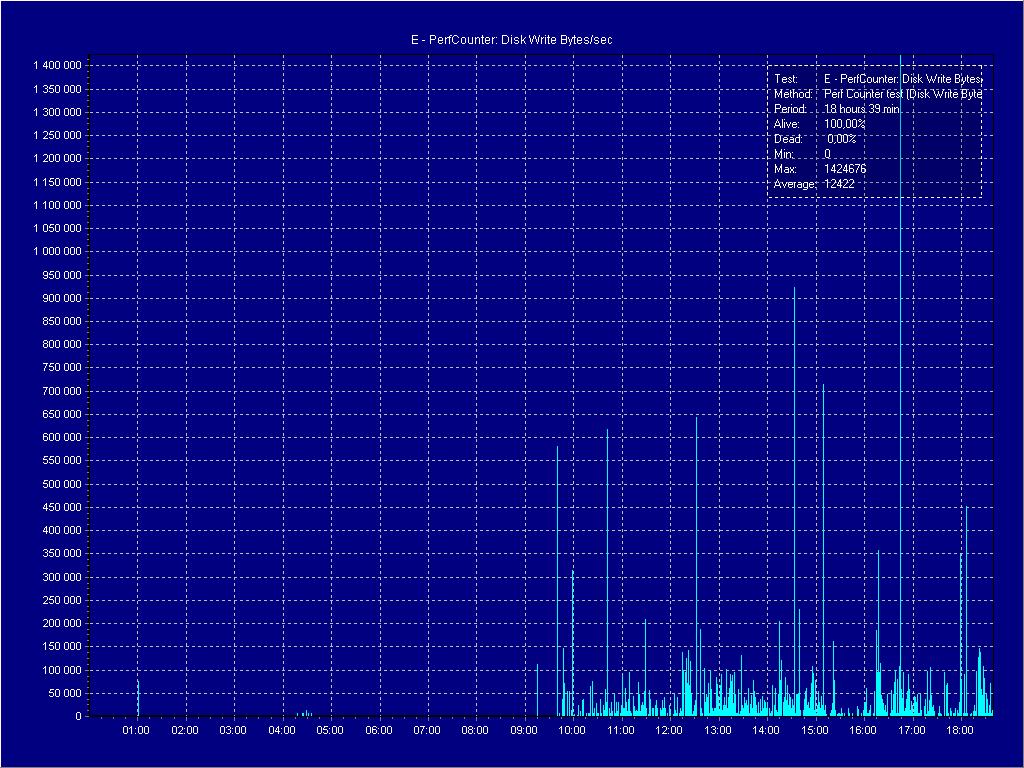1024x768 pixels.
Task: Click the small spike at 01:00 on the graph
Action: [138, 698]
